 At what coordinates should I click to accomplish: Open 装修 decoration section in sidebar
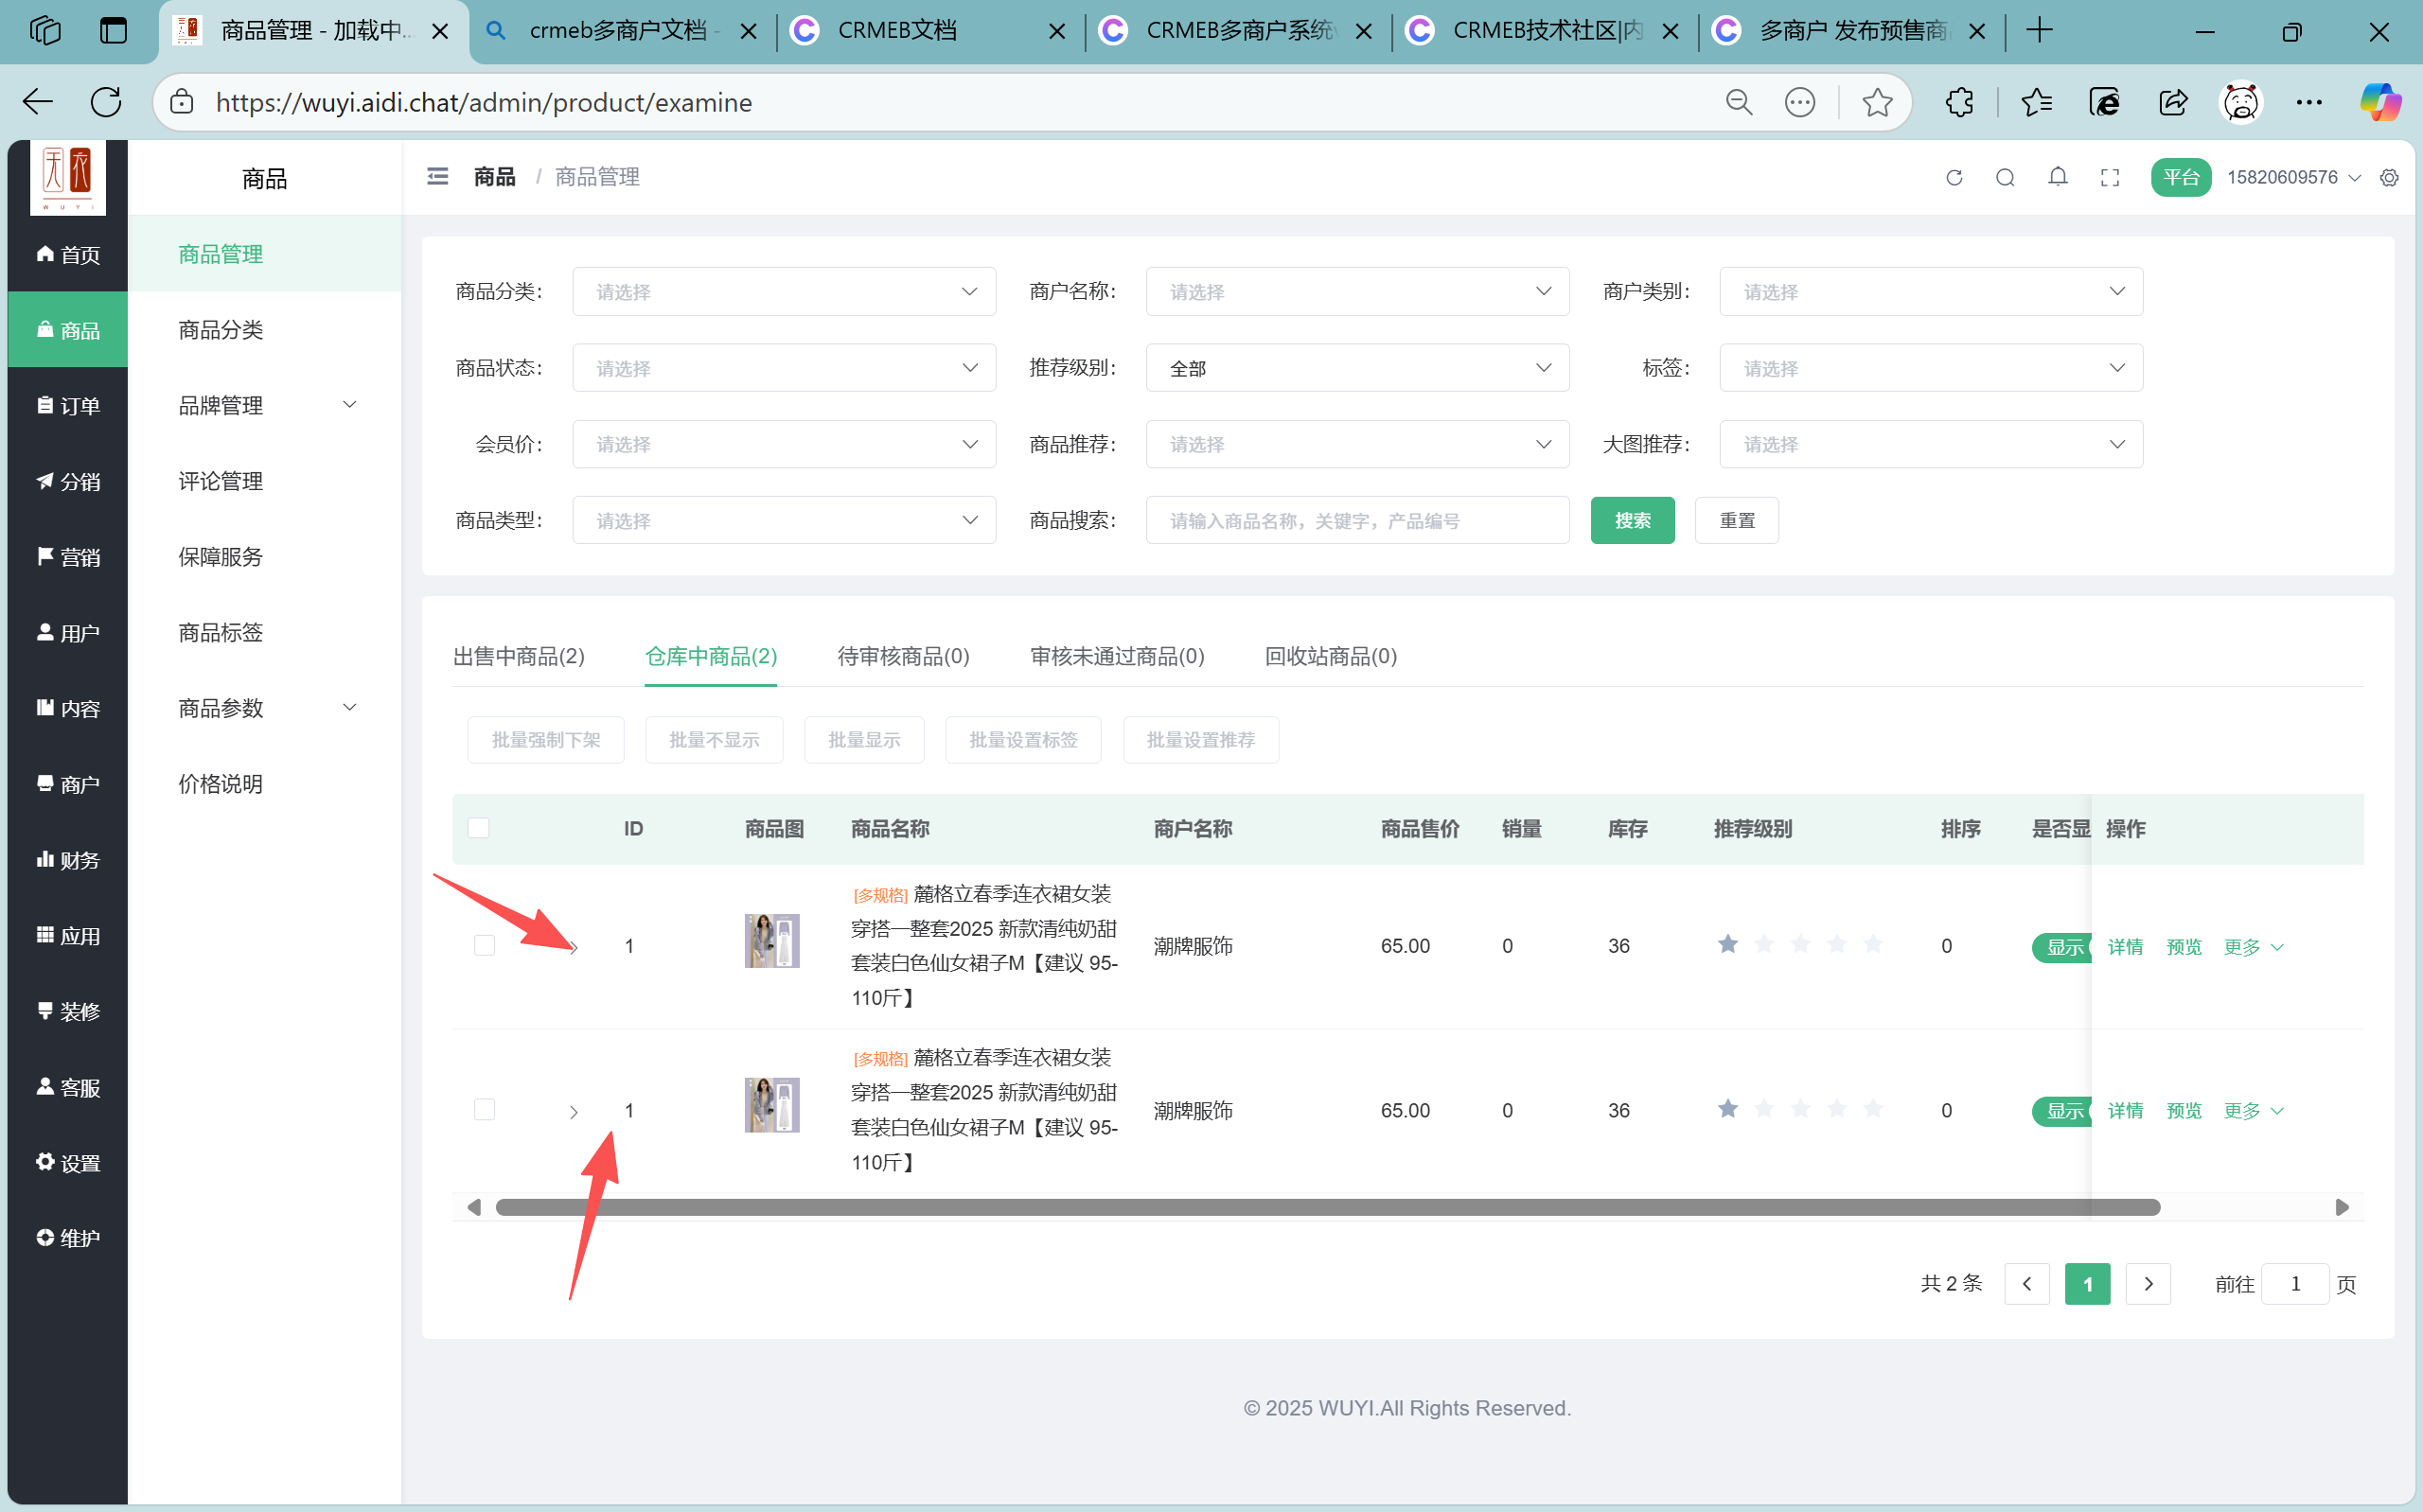point(68,1012)
